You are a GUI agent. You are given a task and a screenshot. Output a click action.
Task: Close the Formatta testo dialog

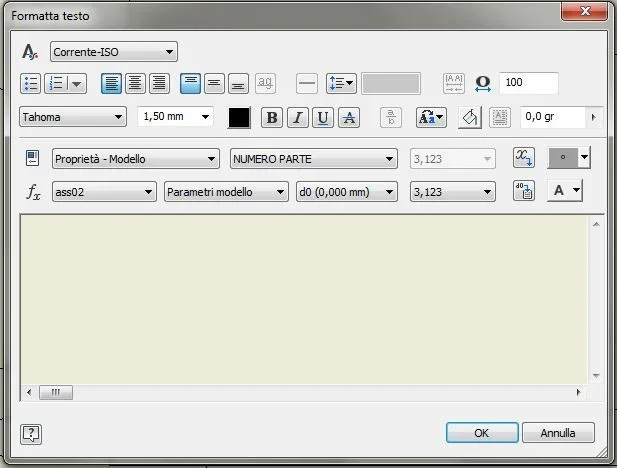[585, 11]
